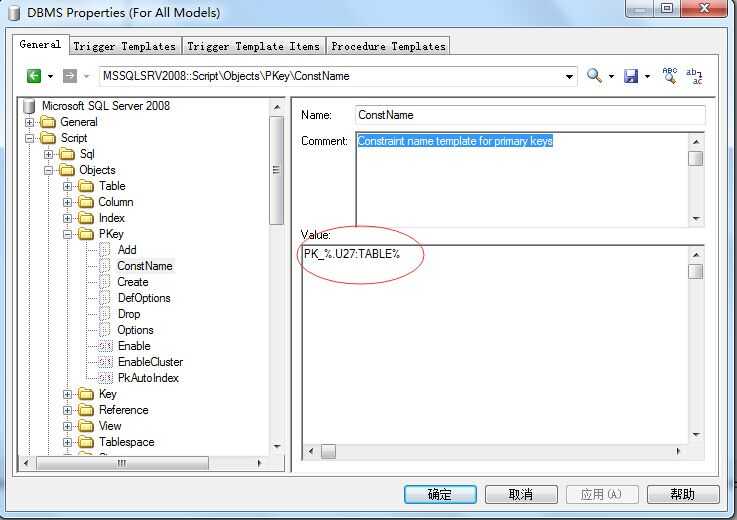Select the EnableCluster tree item
737x520 pixels.
click(x=150, y=362)
